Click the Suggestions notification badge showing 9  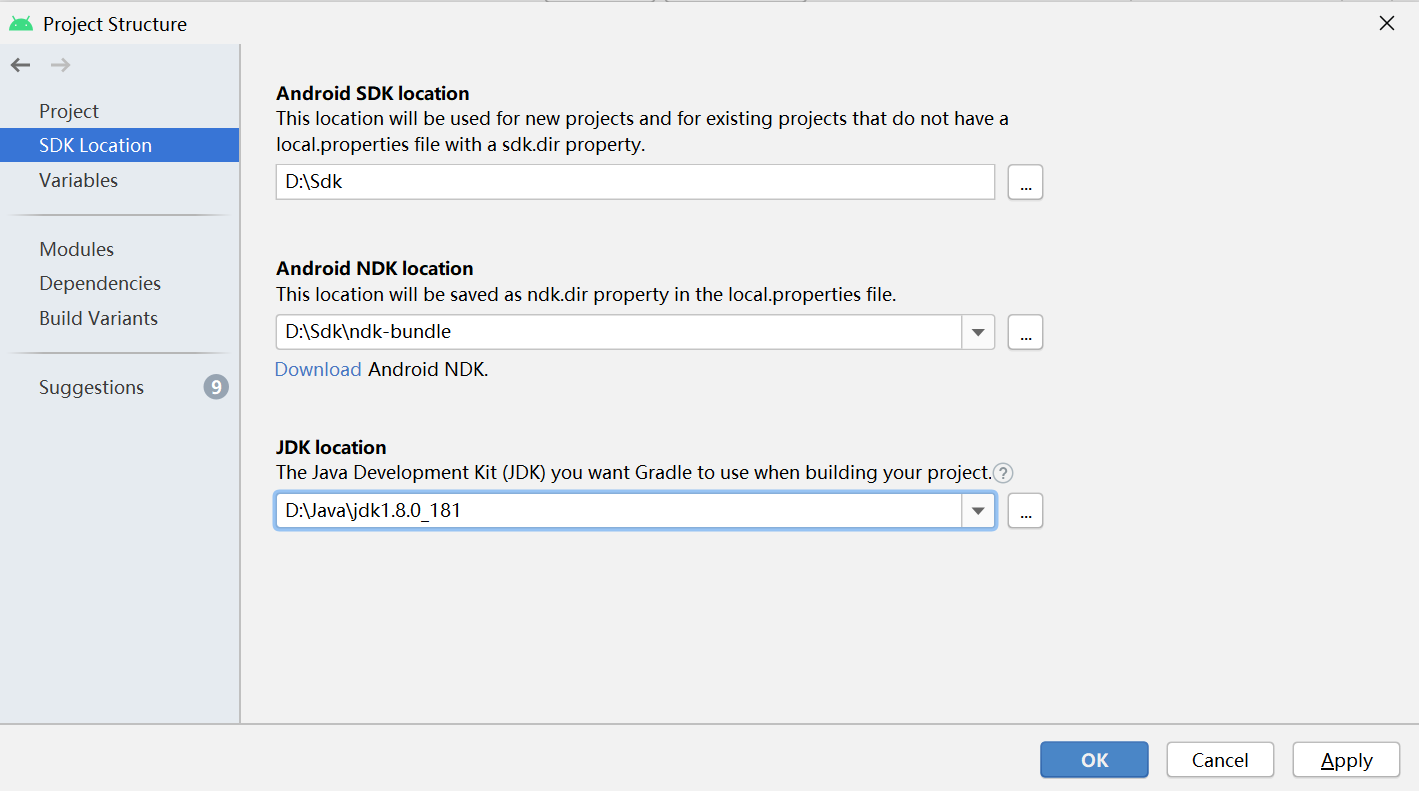(216, 387)
